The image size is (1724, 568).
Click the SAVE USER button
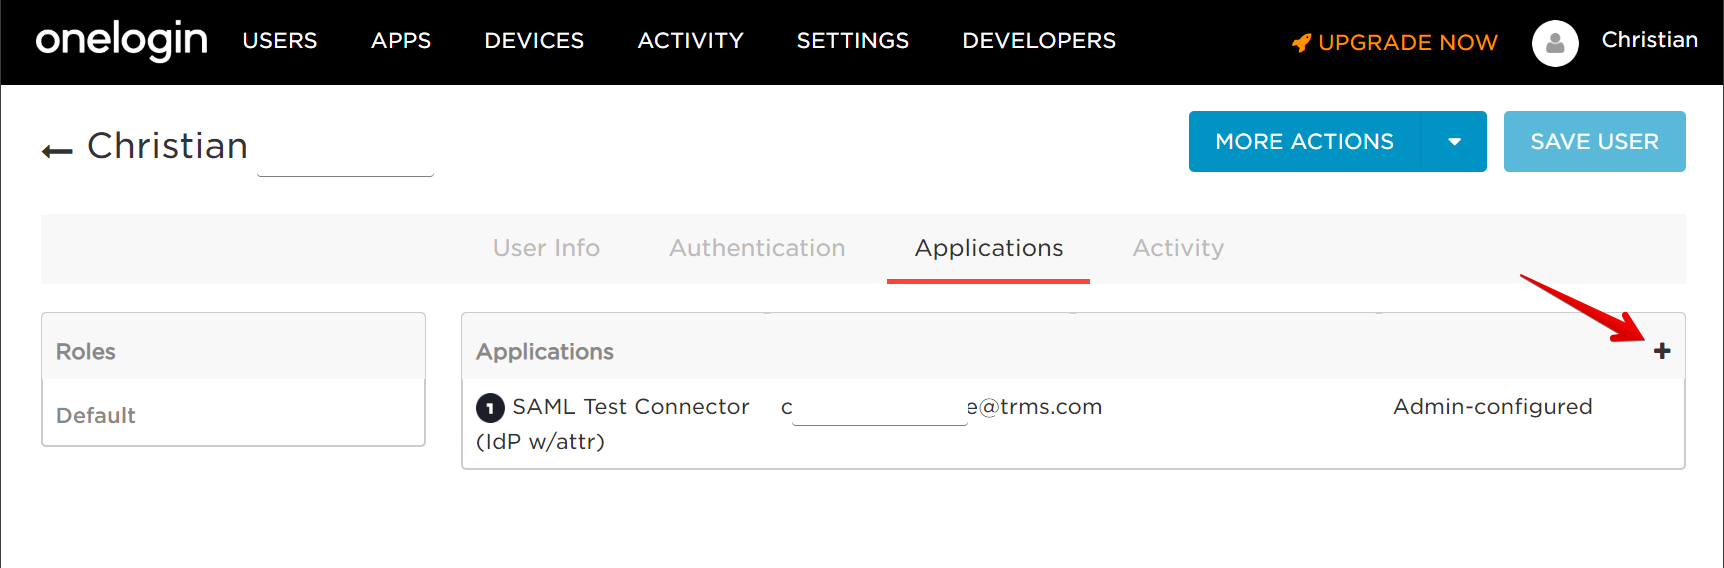point(1595,142)
